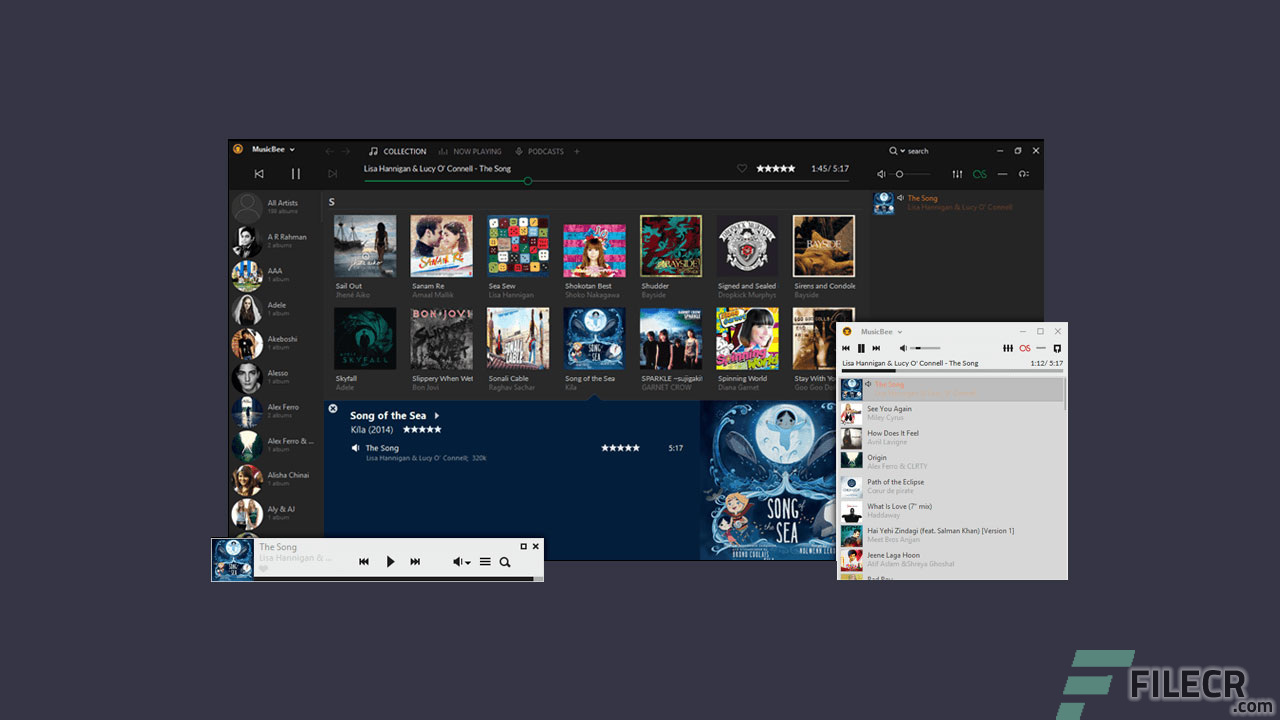This screenshot has width=1280, height=720.
Task: Play How Does It Feel by Avril Lavigne
Action: [x=950, y=437]
